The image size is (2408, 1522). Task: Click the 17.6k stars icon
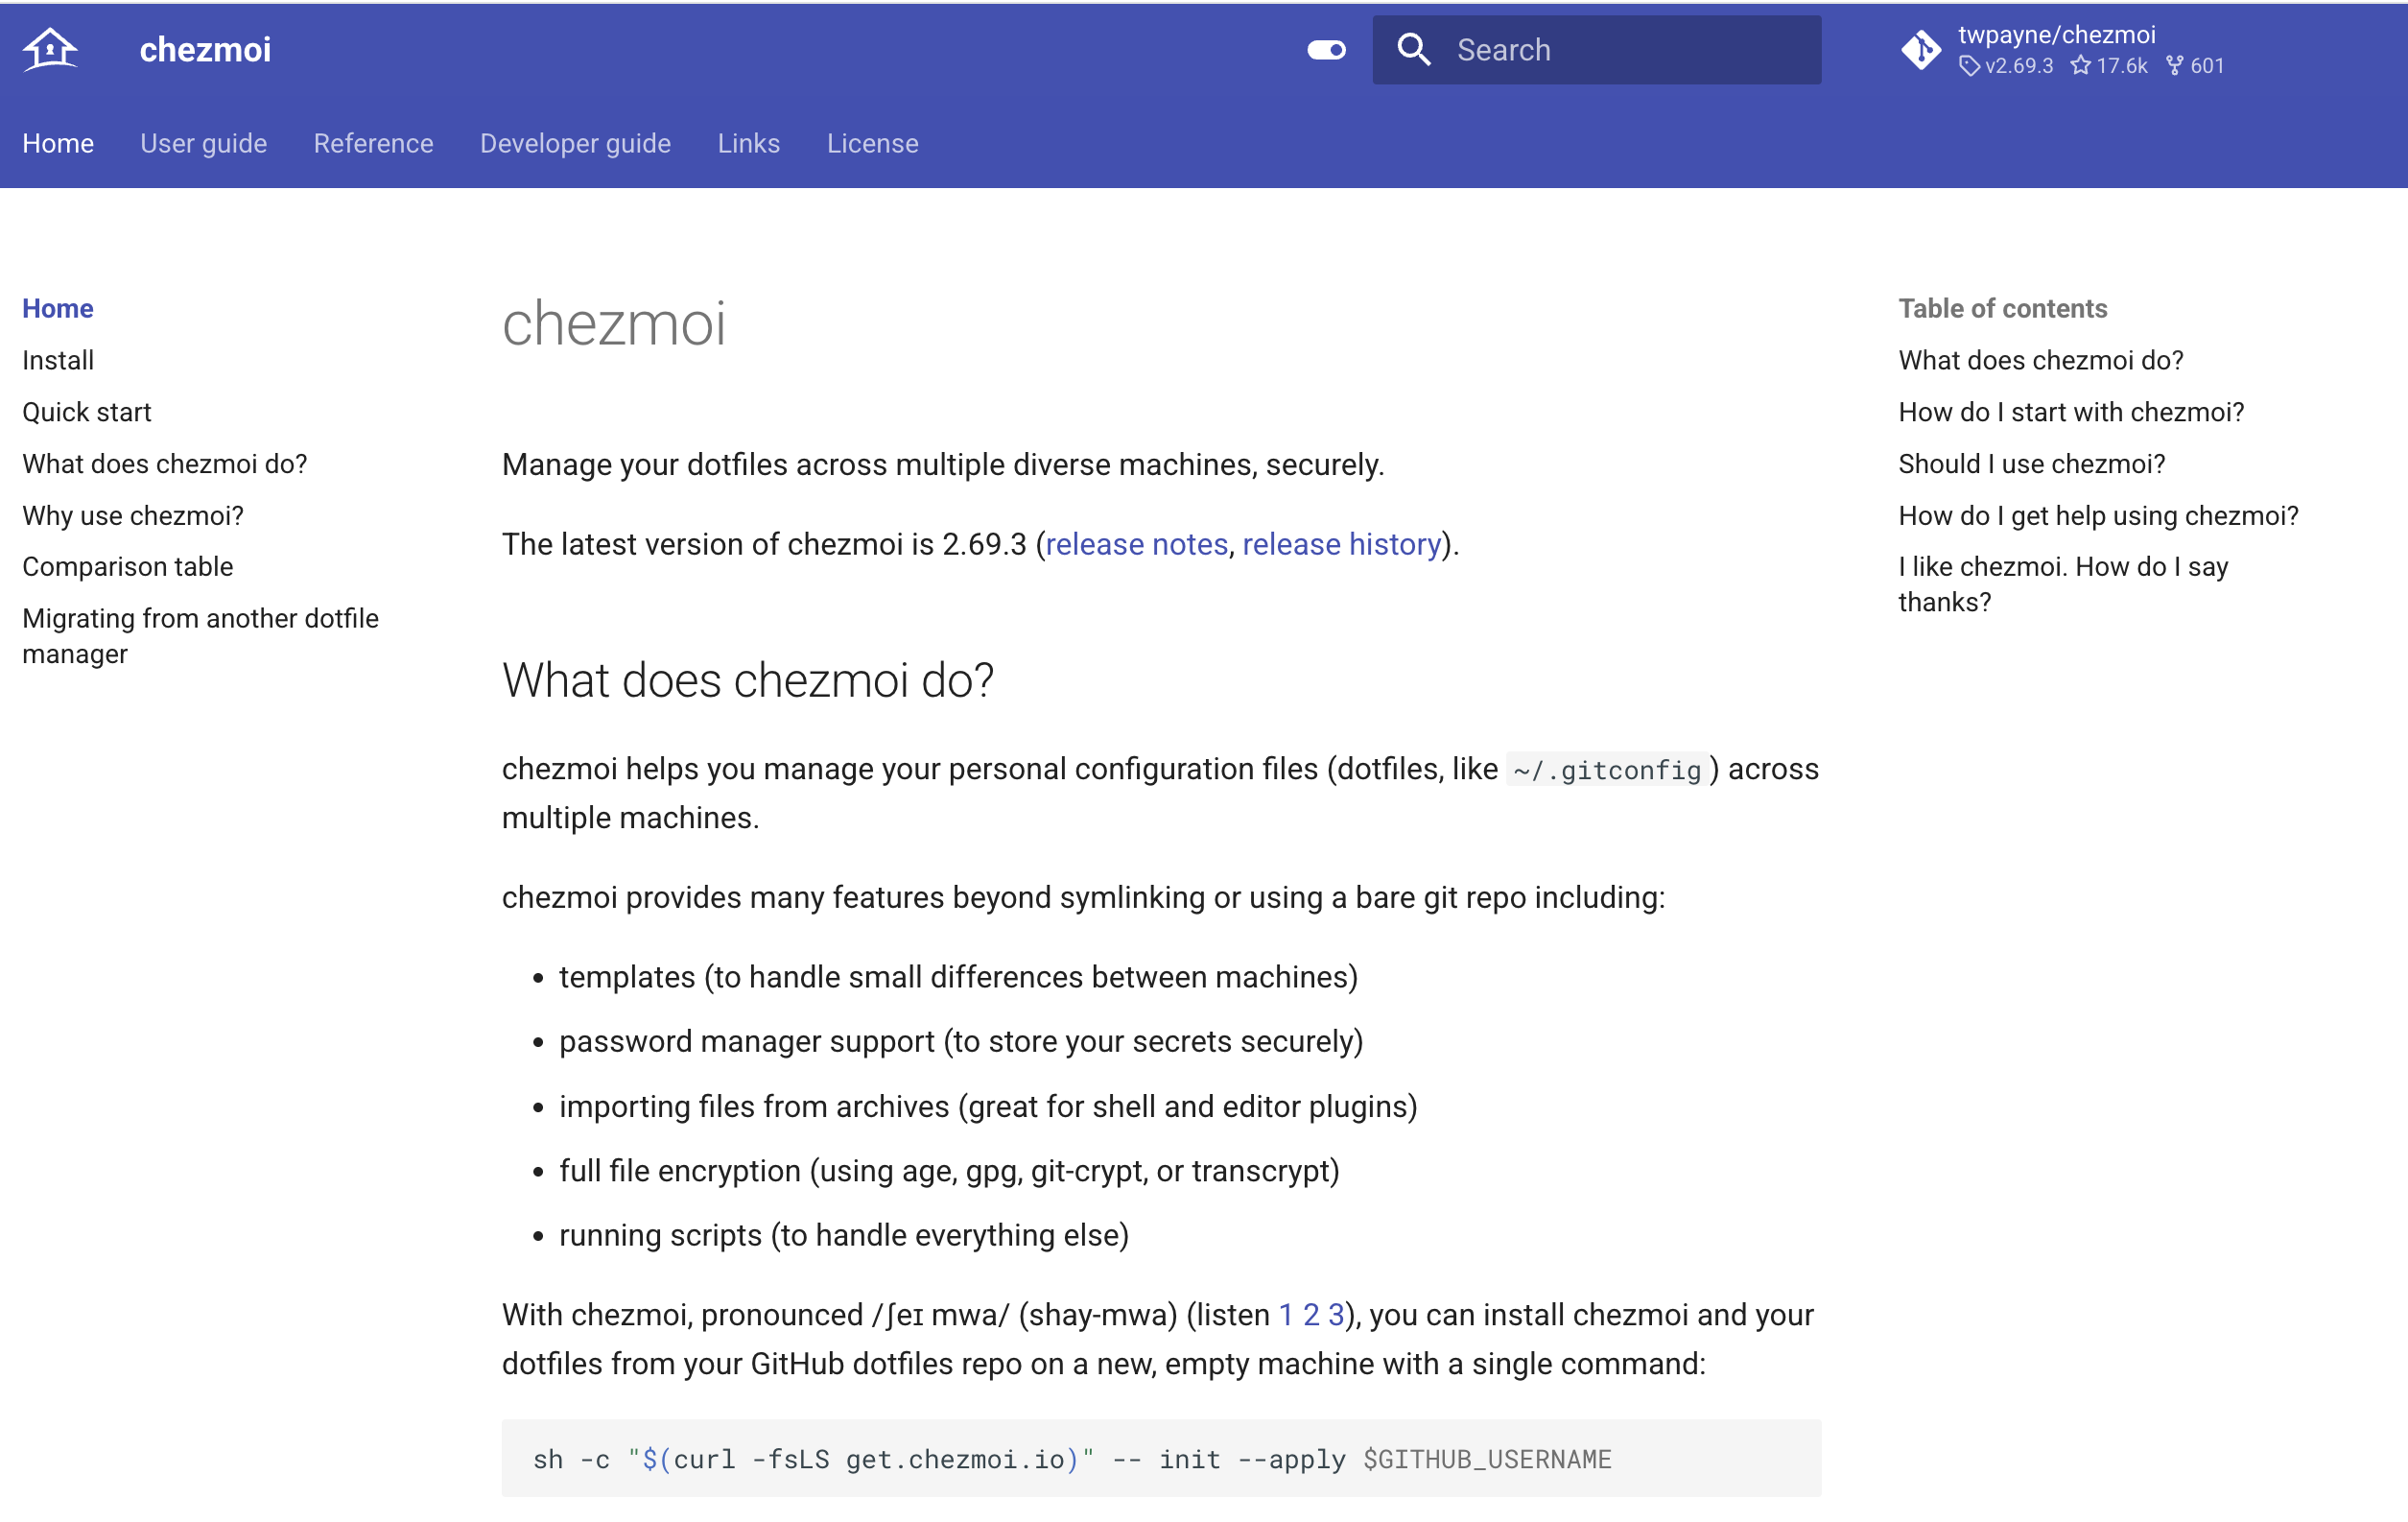tap(2080, 66)
